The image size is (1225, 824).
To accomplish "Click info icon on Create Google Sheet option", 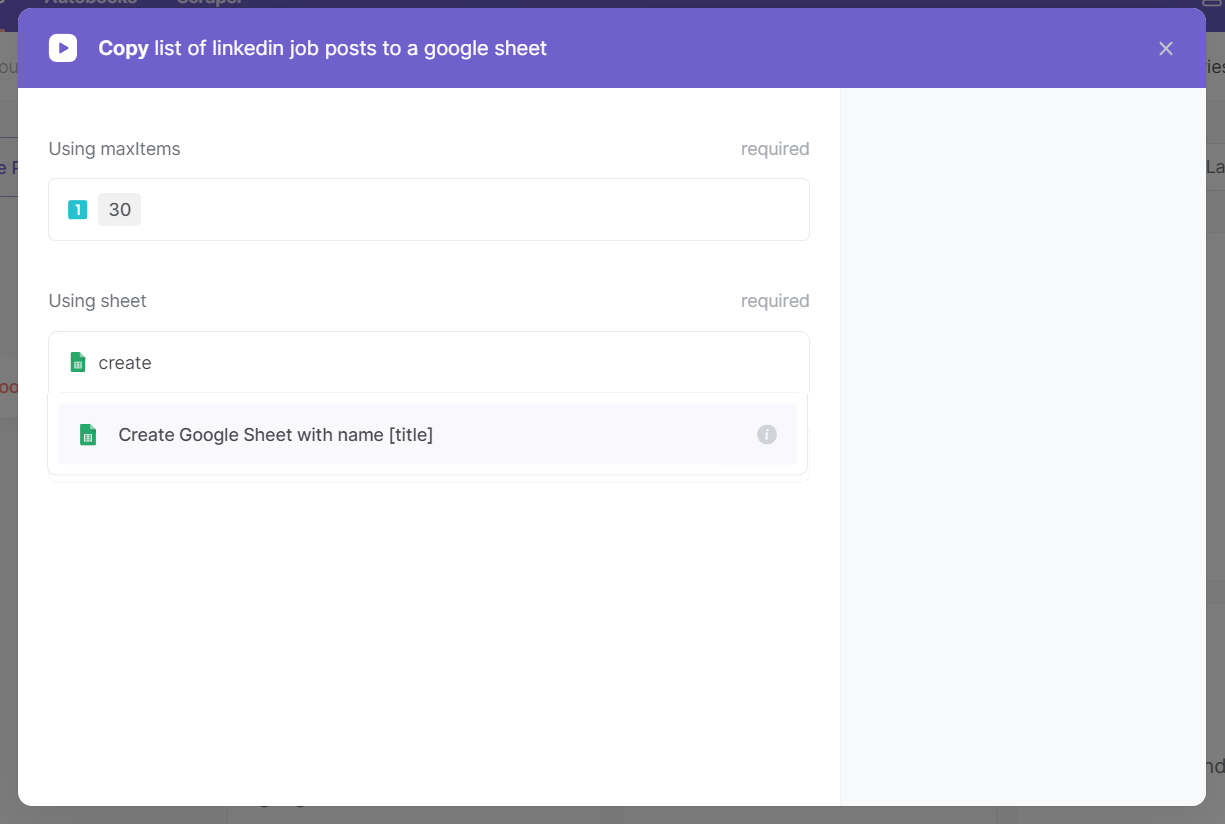I will click(x=766, y=435).
